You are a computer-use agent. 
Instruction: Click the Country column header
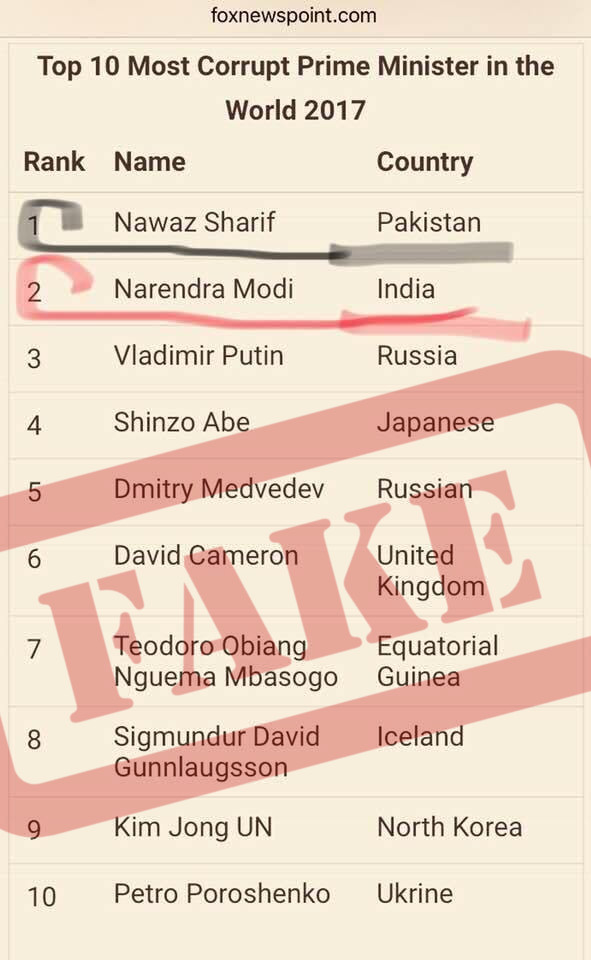coord(425,162)
